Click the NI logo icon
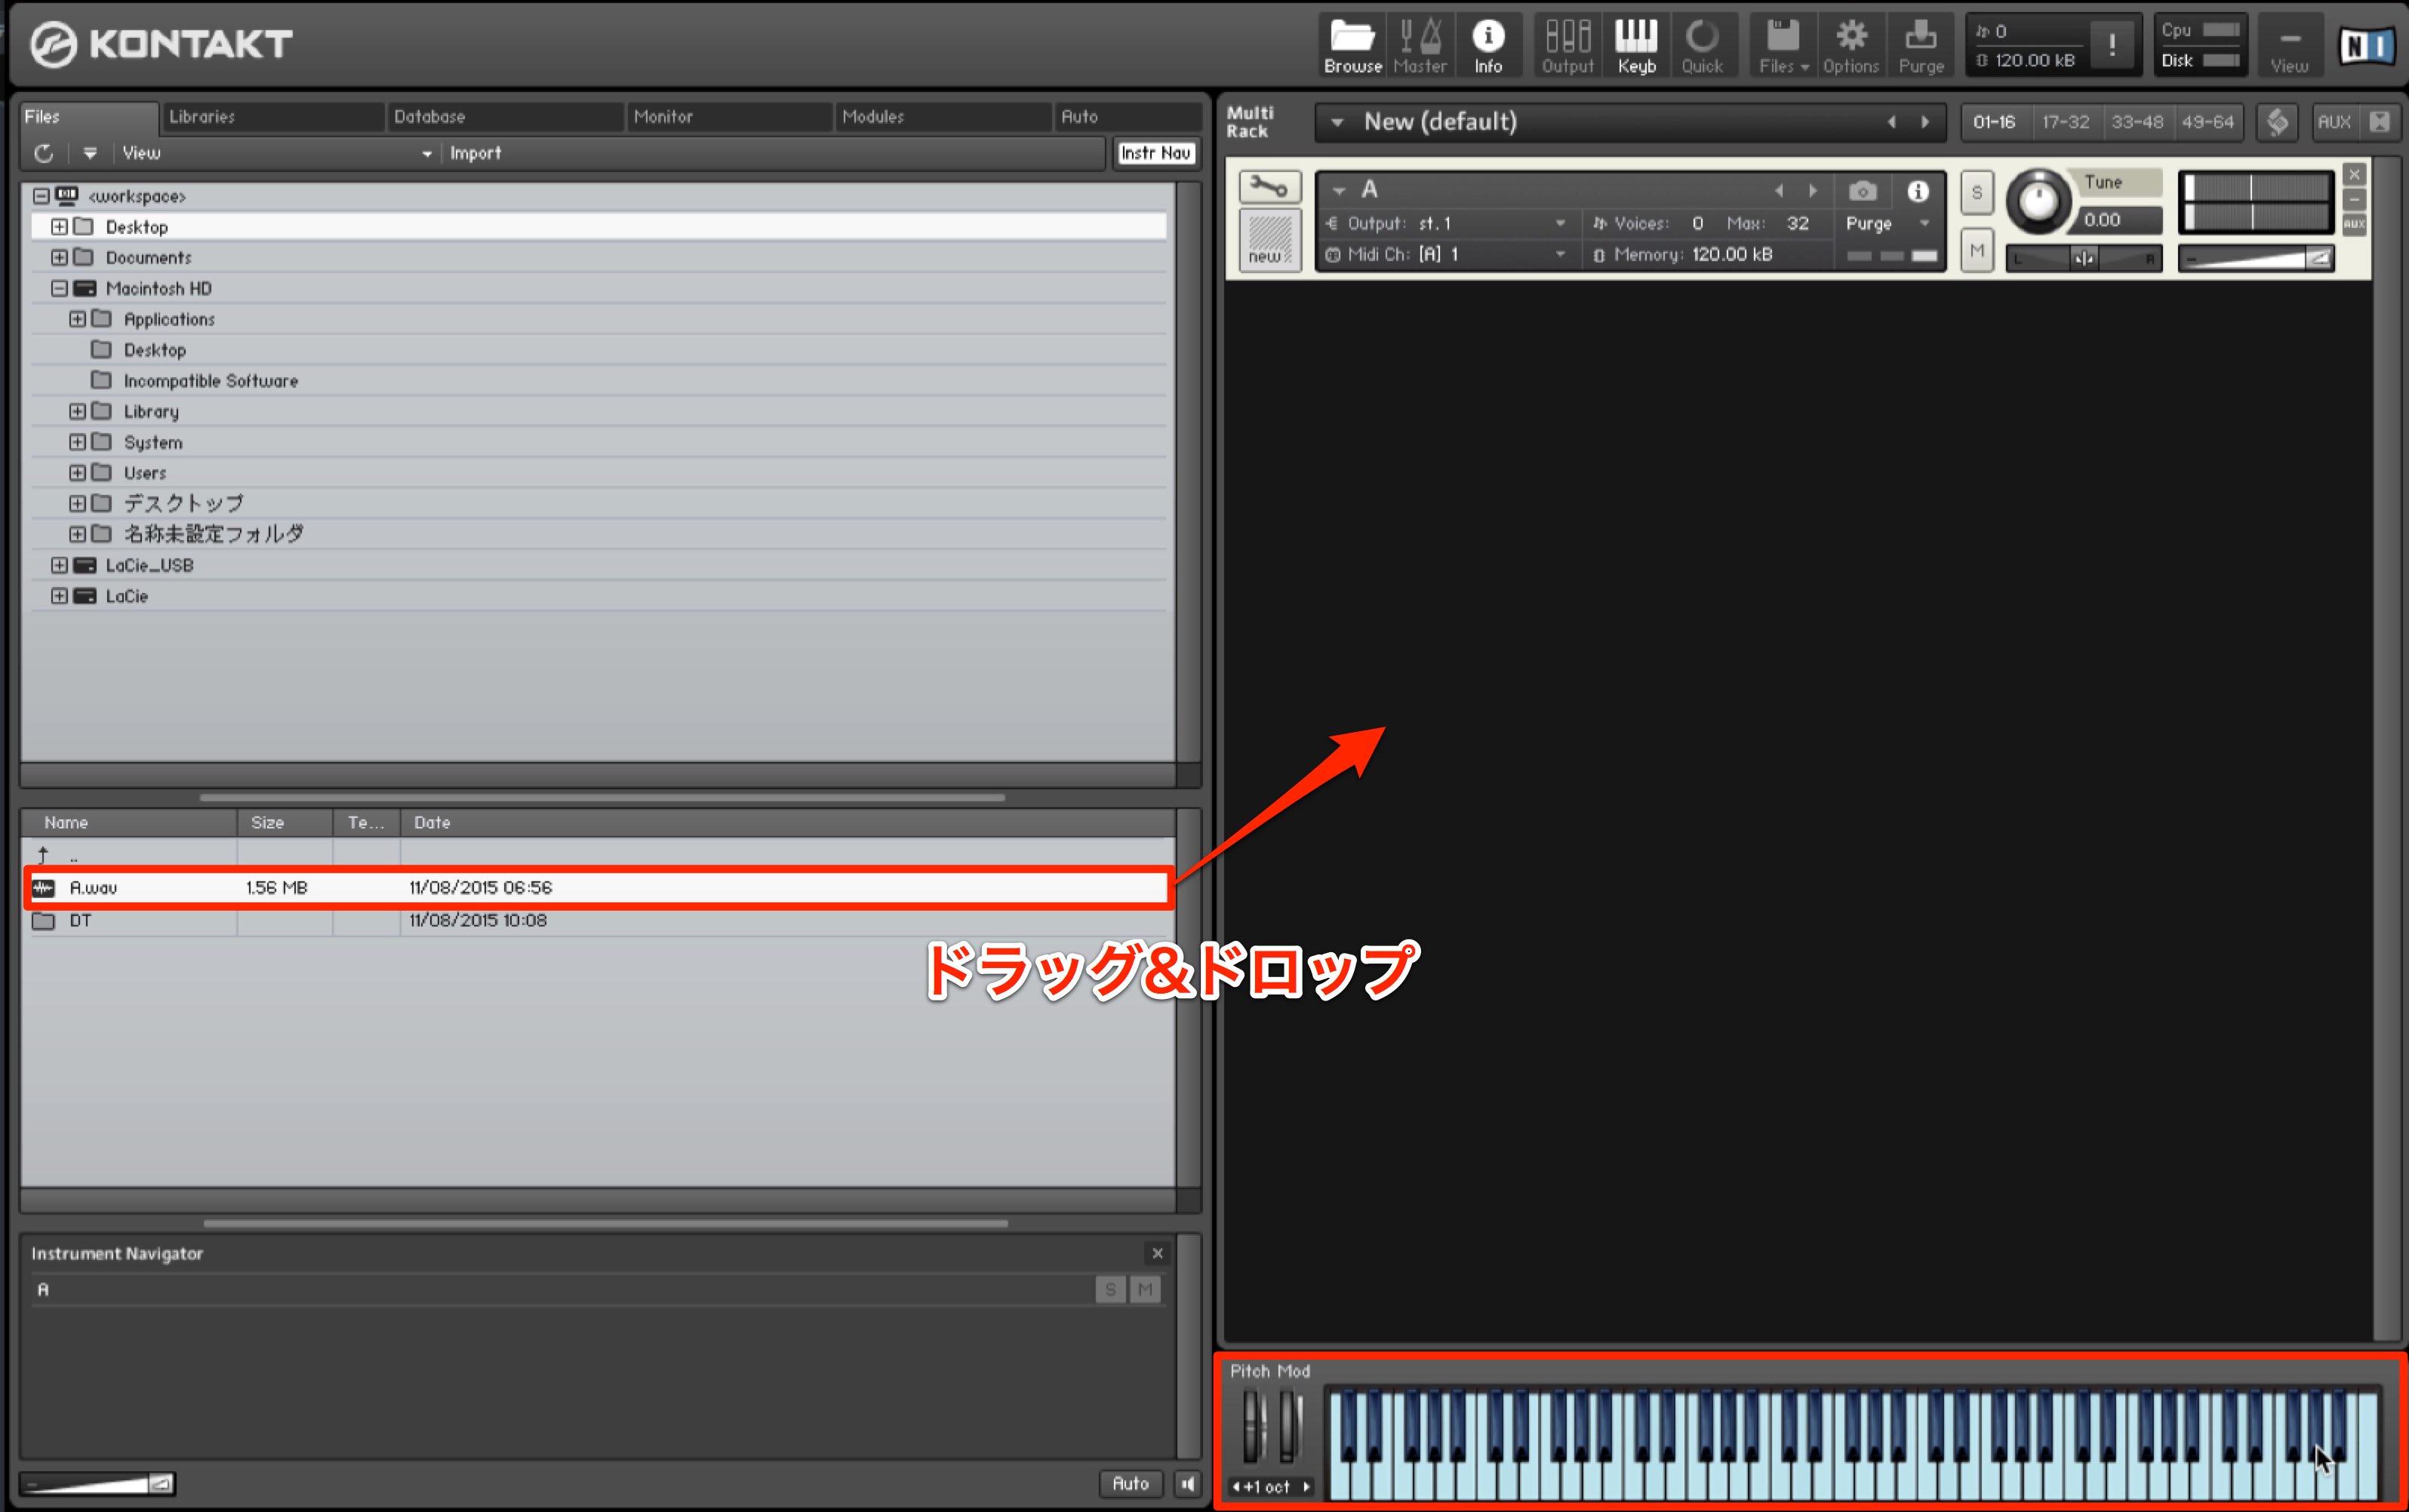Screen dimensions: 2409x1512 pos(2367,45)
